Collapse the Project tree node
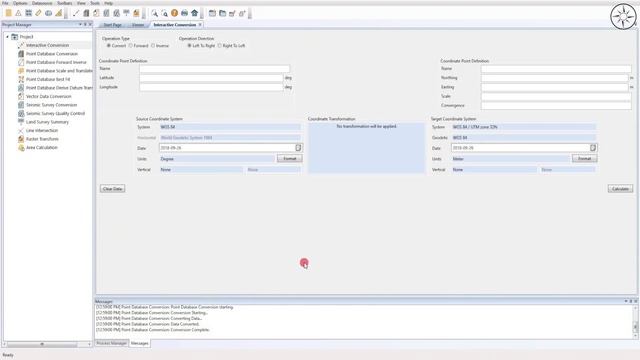 [x=7, y=37]
